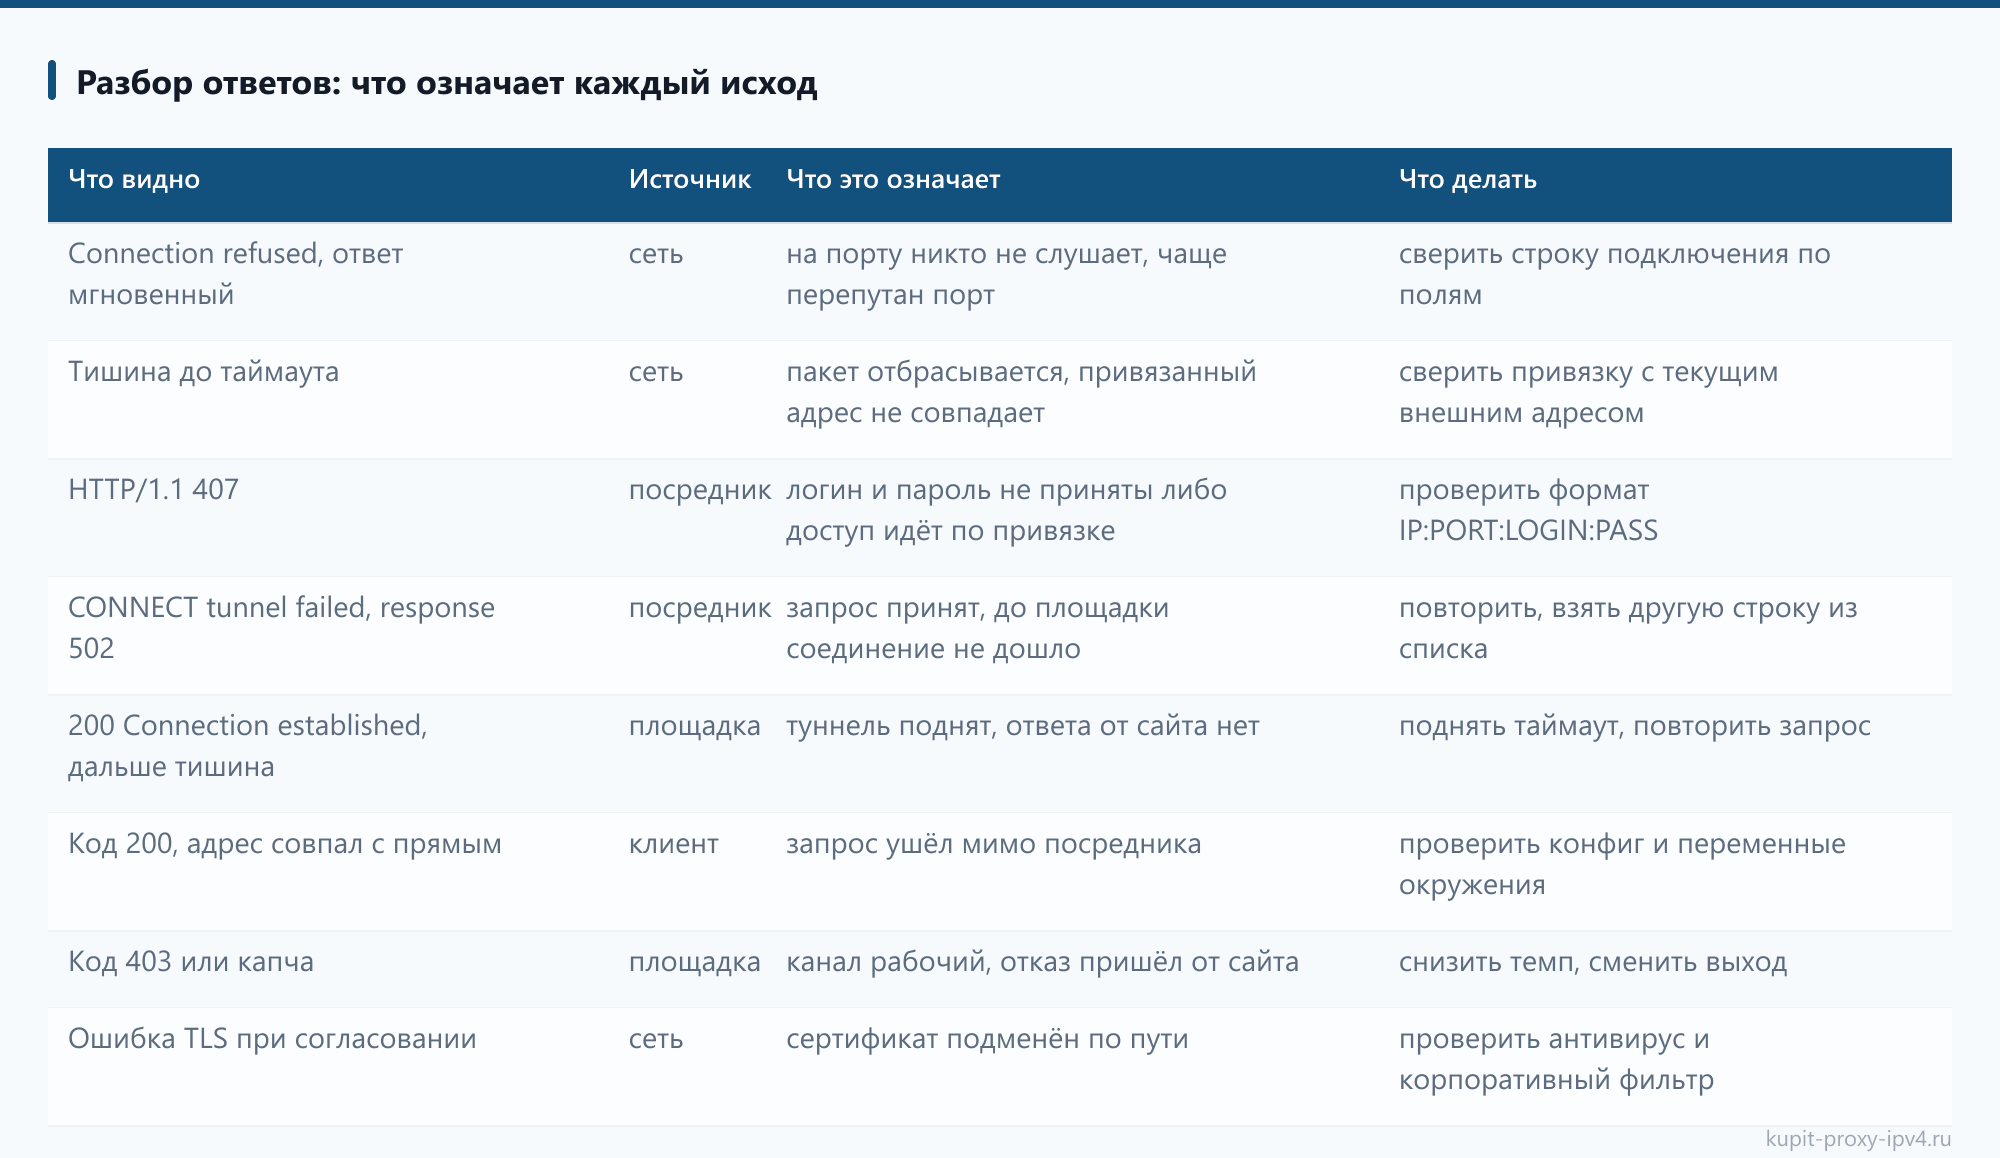Image resolution: width=2000 pixels, height=1158 pixels.
Task: Click 'туннель поднят, ответа от сайта нет'
Action: 1022,726
